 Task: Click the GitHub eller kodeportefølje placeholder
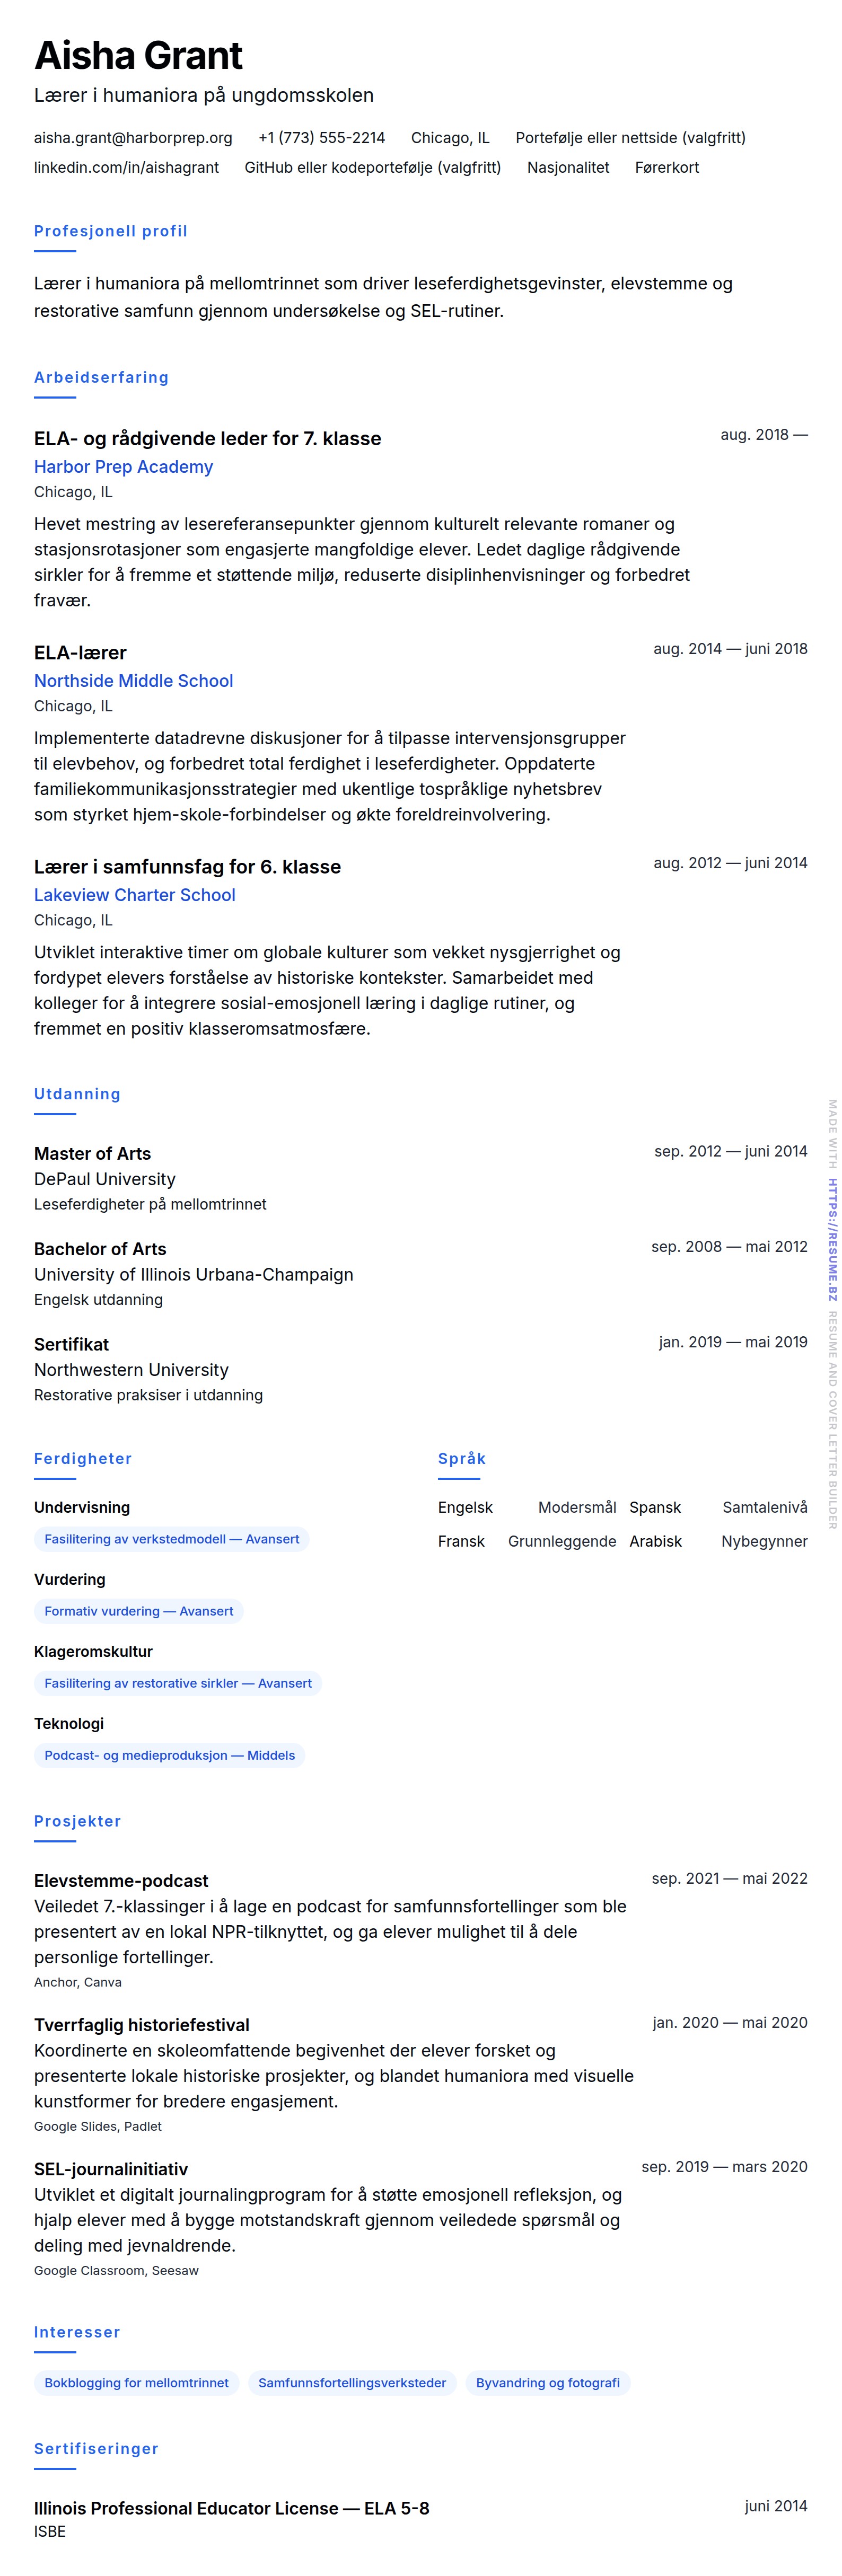(x=372, y=168)
